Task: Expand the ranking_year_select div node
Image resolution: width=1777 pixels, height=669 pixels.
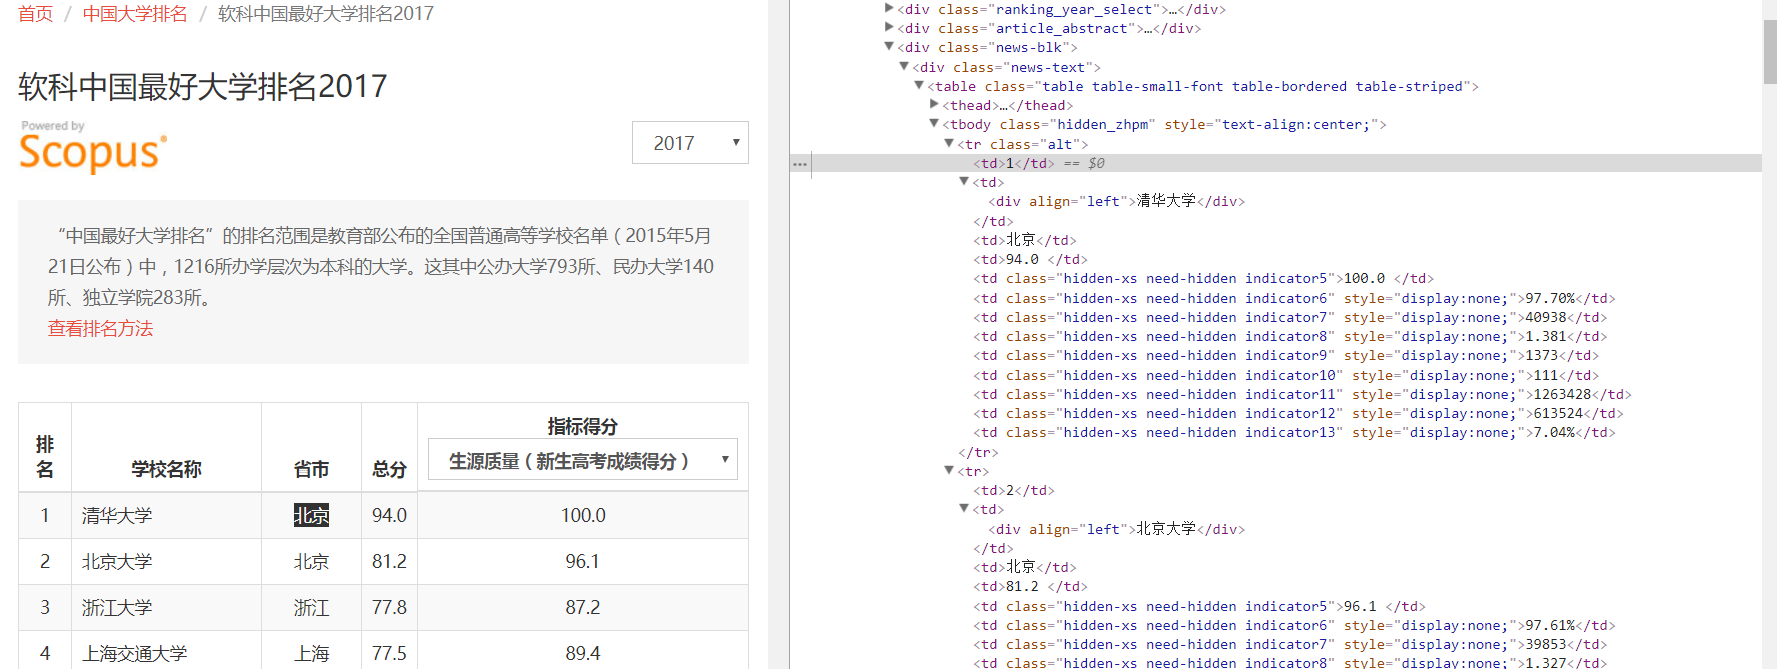Action: tap(889, 9)
